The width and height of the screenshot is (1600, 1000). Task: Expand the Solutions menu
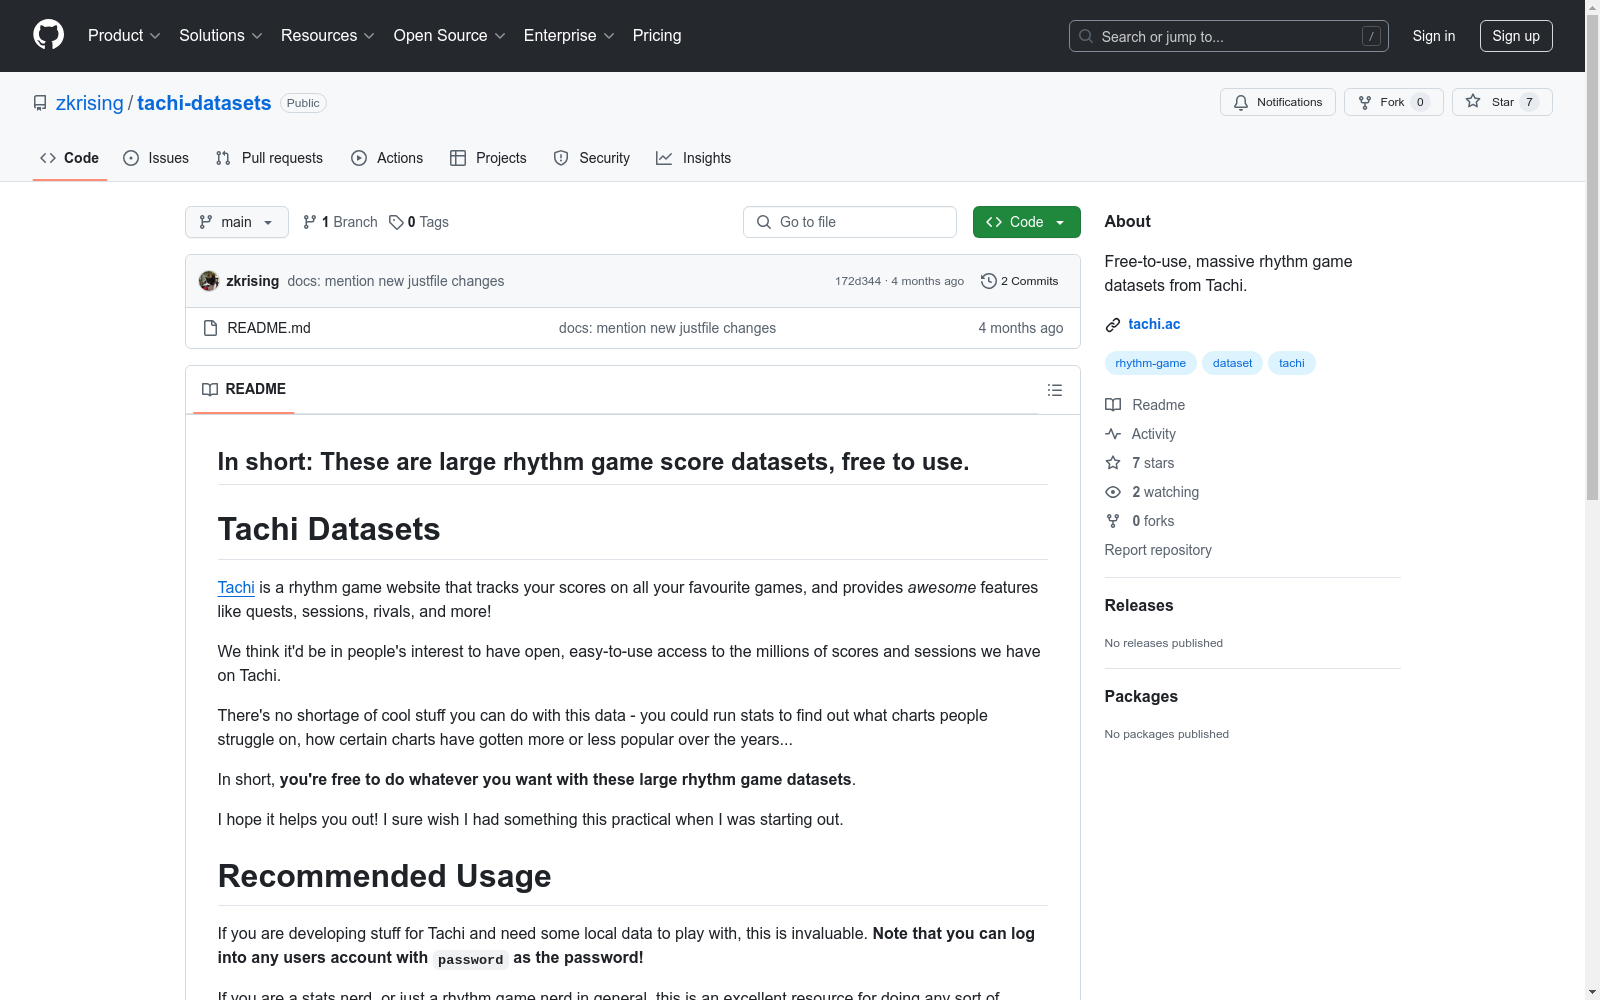(221, 35)
